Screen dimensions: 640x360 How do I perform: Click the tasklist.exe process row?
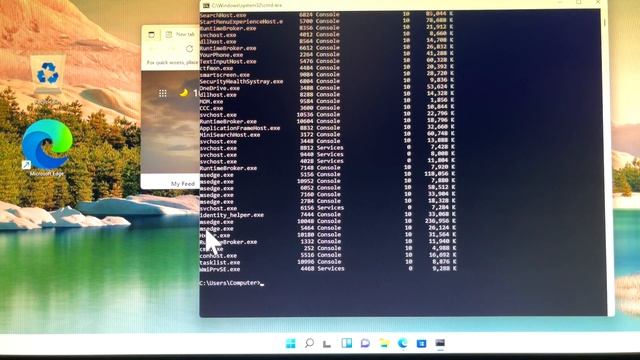pyautogui.click(x=328, y=262)
